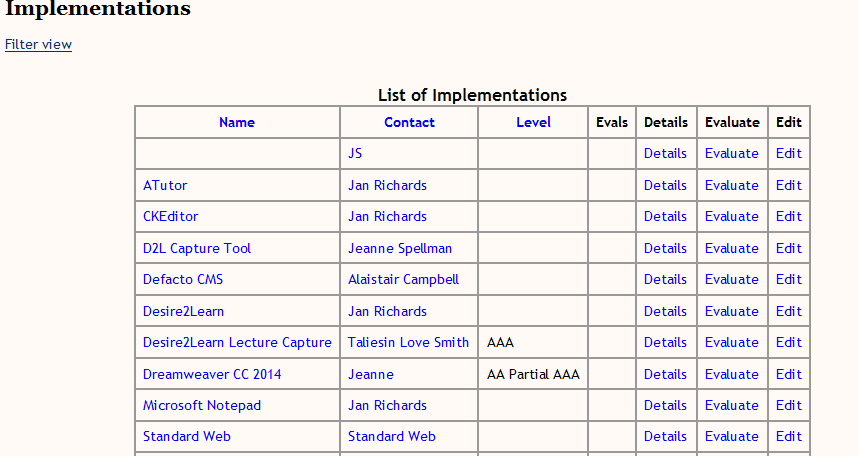Click Evaluate in Microsoft Notepad row
Screen dimensions: 859x456
[732, 405]
